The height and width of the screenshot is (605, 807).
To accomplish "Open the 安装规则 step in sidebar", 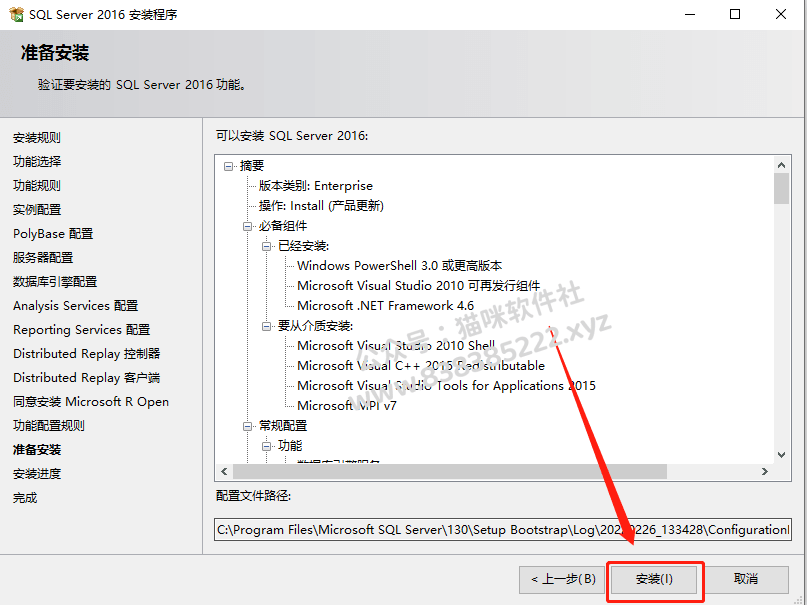I will pyautogui.click(x=37, y=138).
